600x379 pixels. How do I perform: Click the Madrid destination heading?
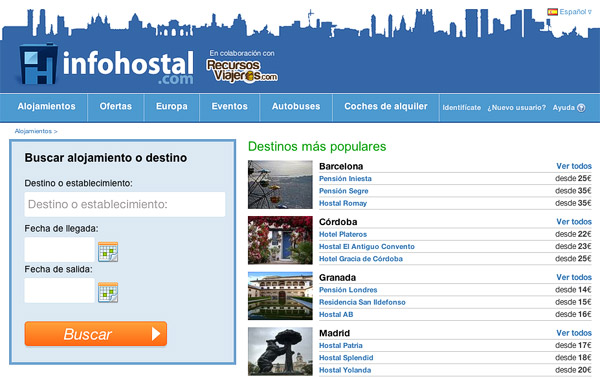tap(334, 333)
